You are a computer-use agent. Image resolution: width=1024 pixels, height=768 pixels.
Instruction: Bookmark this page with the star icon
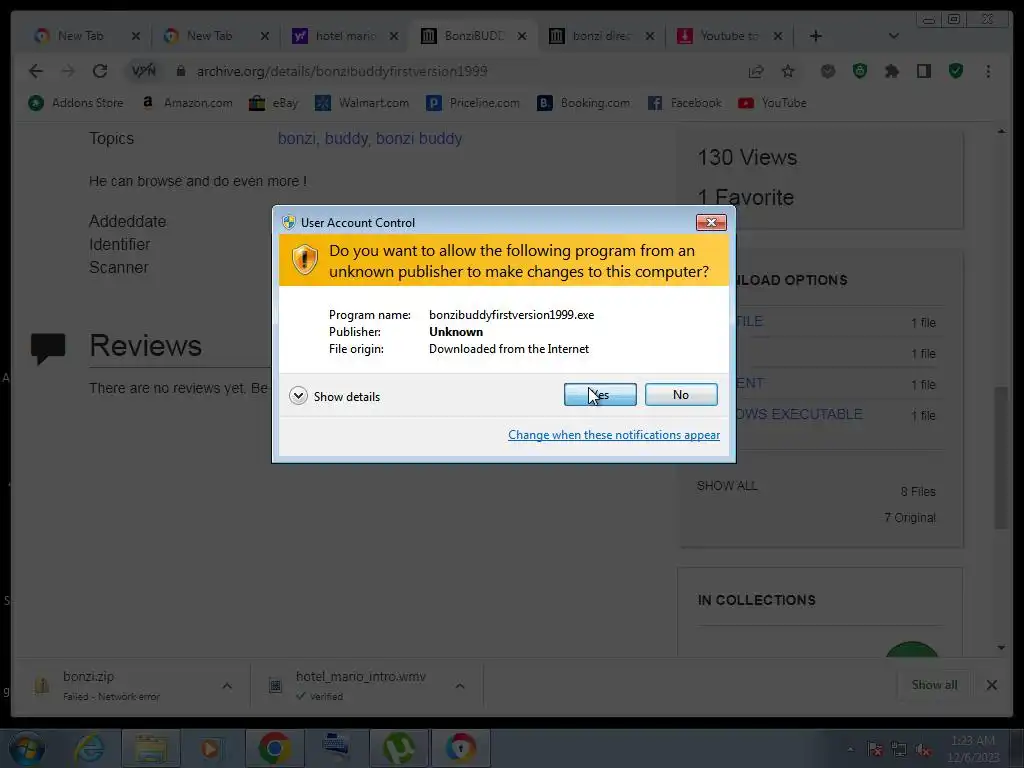pos(788,71)
